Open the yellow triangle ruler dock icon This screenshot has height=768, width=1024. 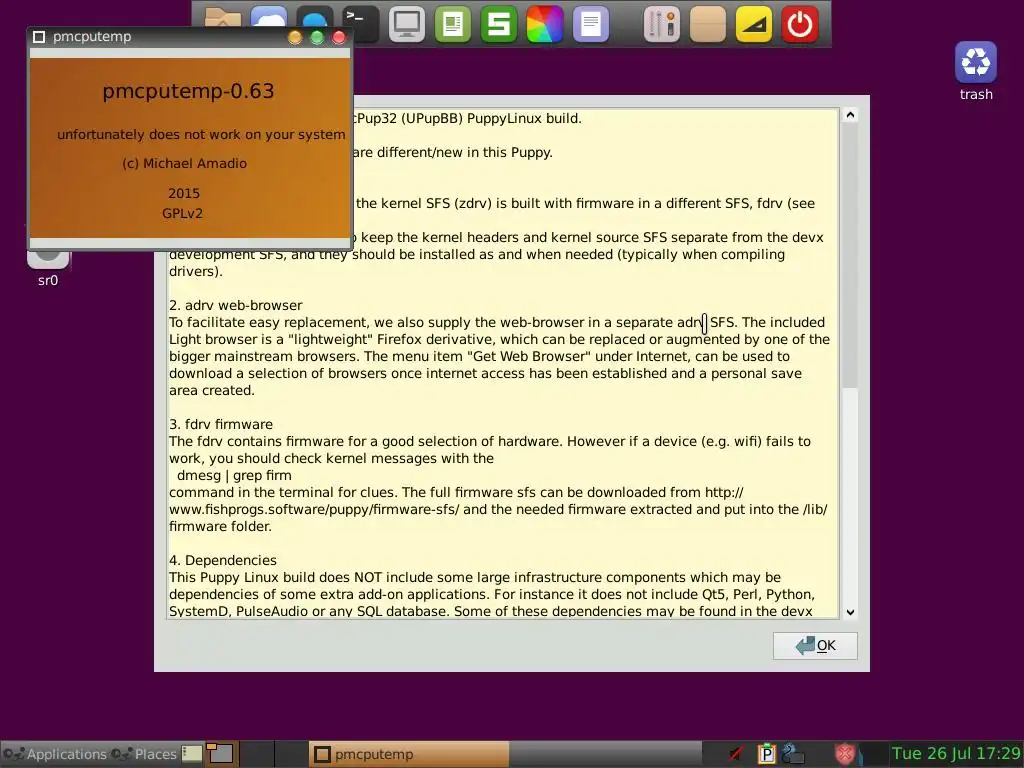pyautogui.click(x=754, y=24)
